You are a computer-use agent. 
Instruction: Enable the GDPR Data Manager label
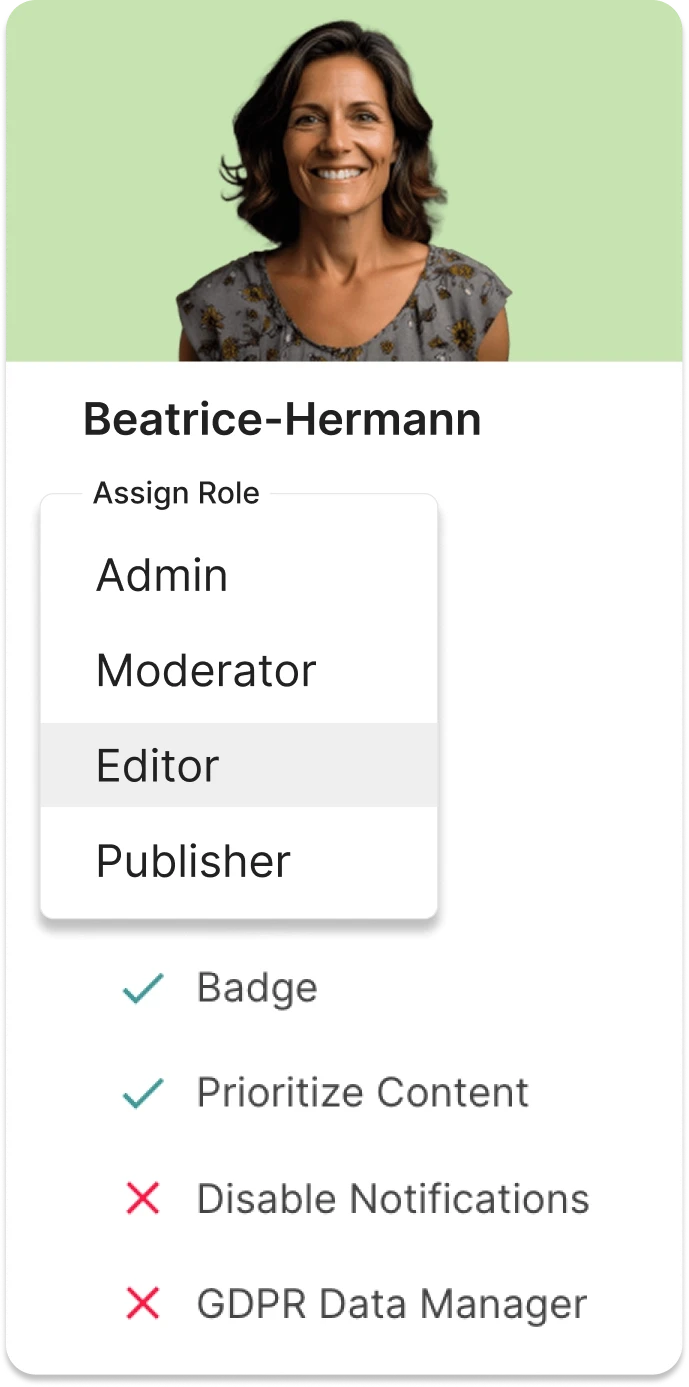click(x=391, y=1304)
